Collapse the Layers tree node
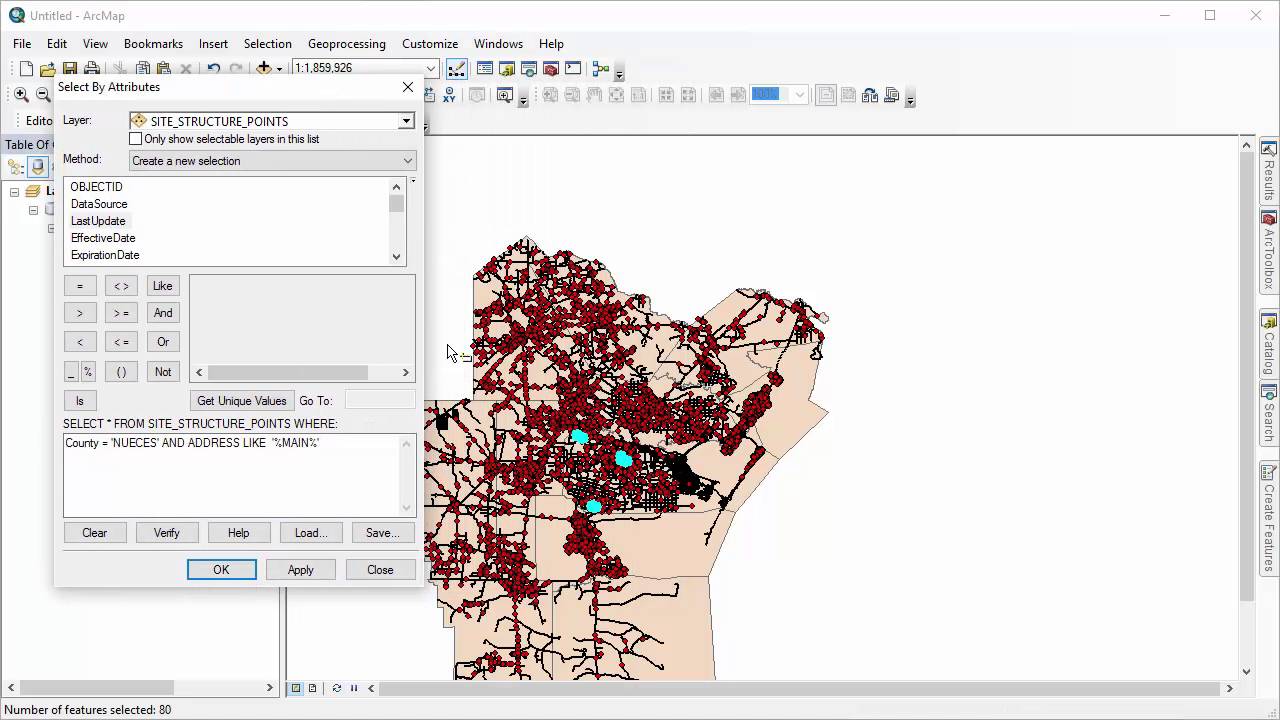Image resolution: width=1280 pixels, height=720 pixels. pyautogui.click(x=14, y=191)
